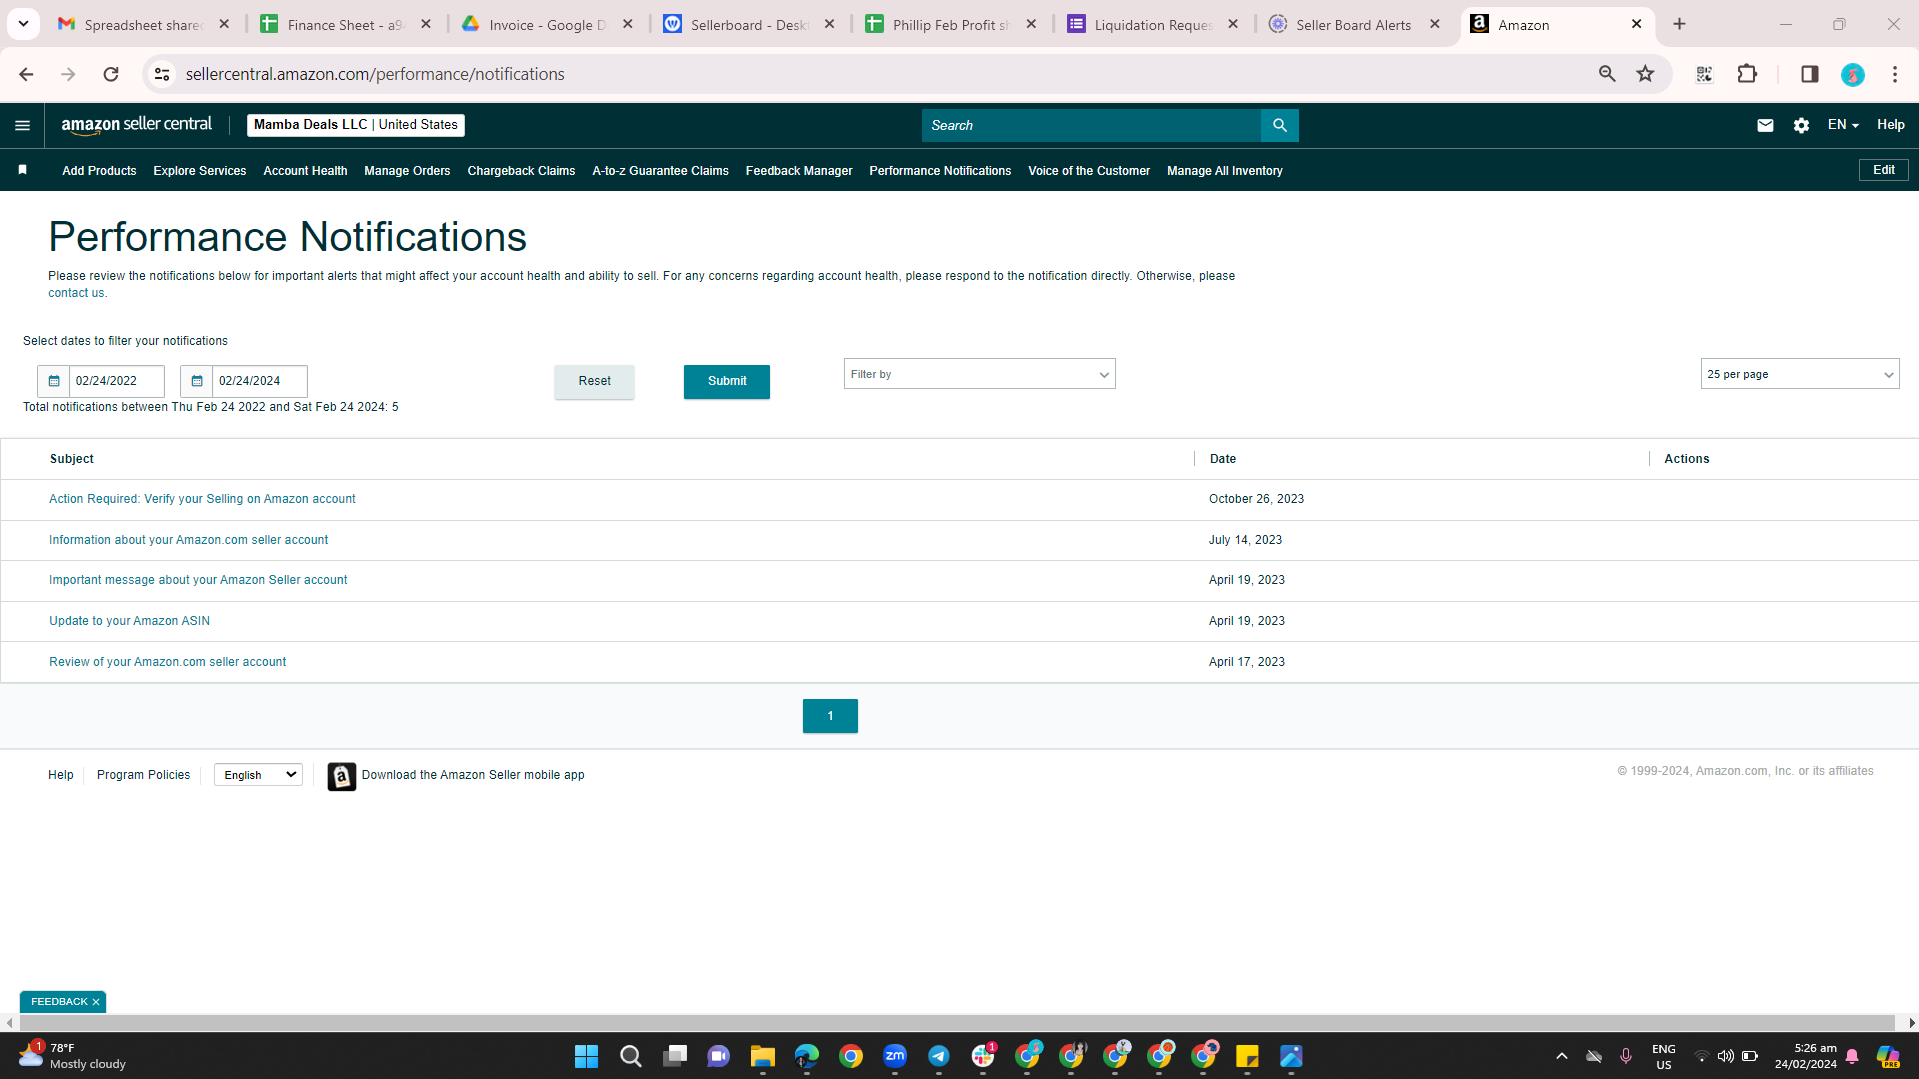Open Program Policies footer link

[x=143, y=775]
